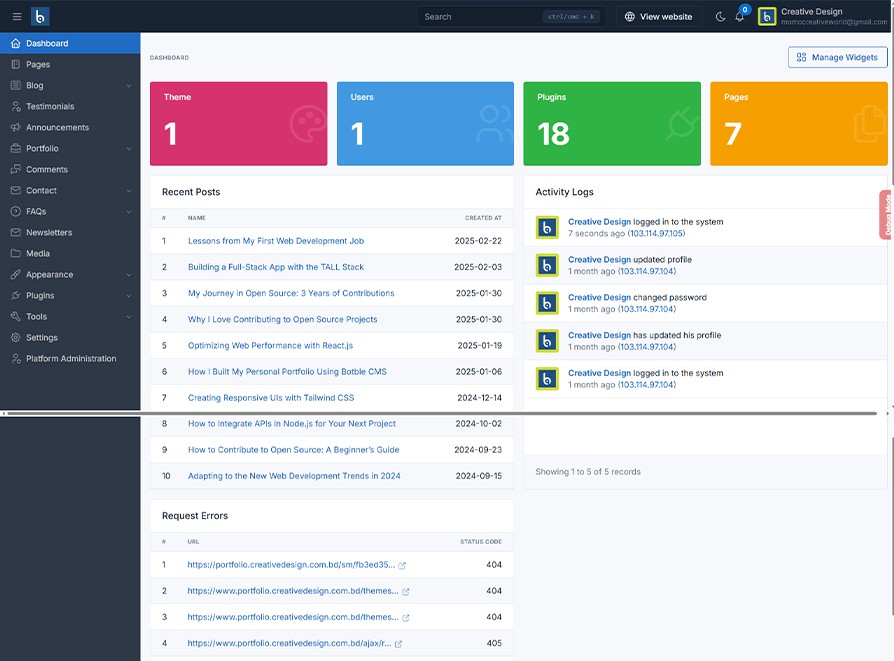The height and width of the screenshot is (661, 894).
Task: Open external link icon for first request error
Action: tap(402, 566)
